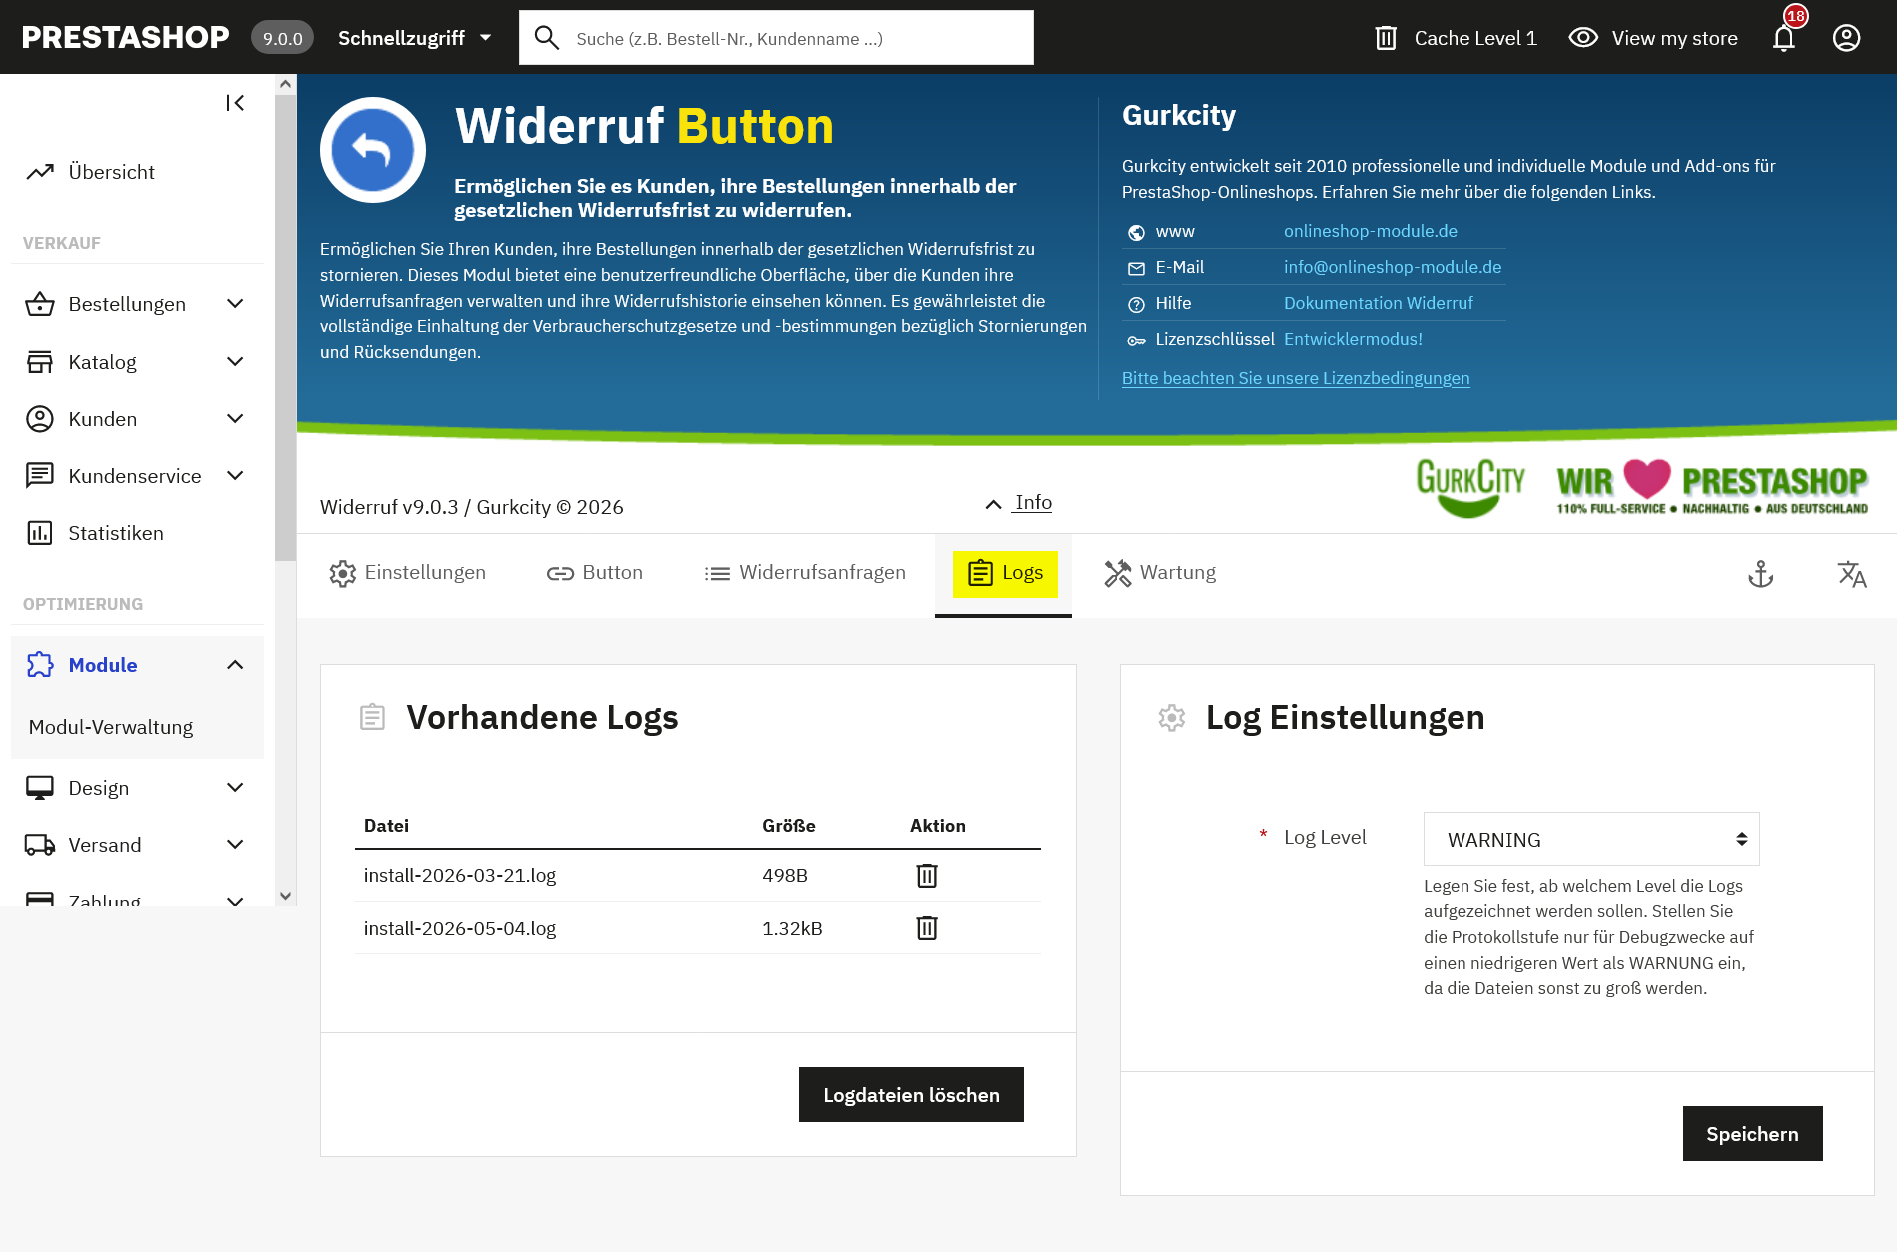Expand the Kunden submenu chevron
The height and width of the screenshot is (1252, 1898).
click(235, 419)
